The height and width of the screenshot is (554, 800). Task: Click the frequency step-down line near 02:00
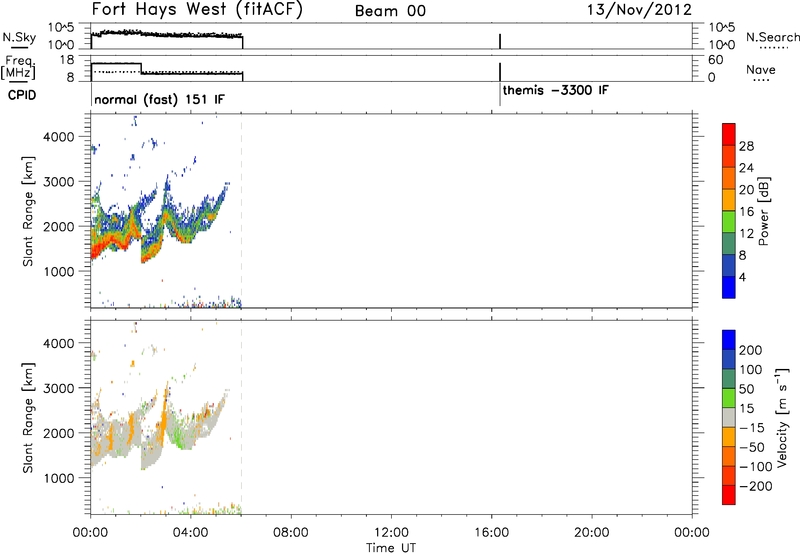tap(141, 68)
